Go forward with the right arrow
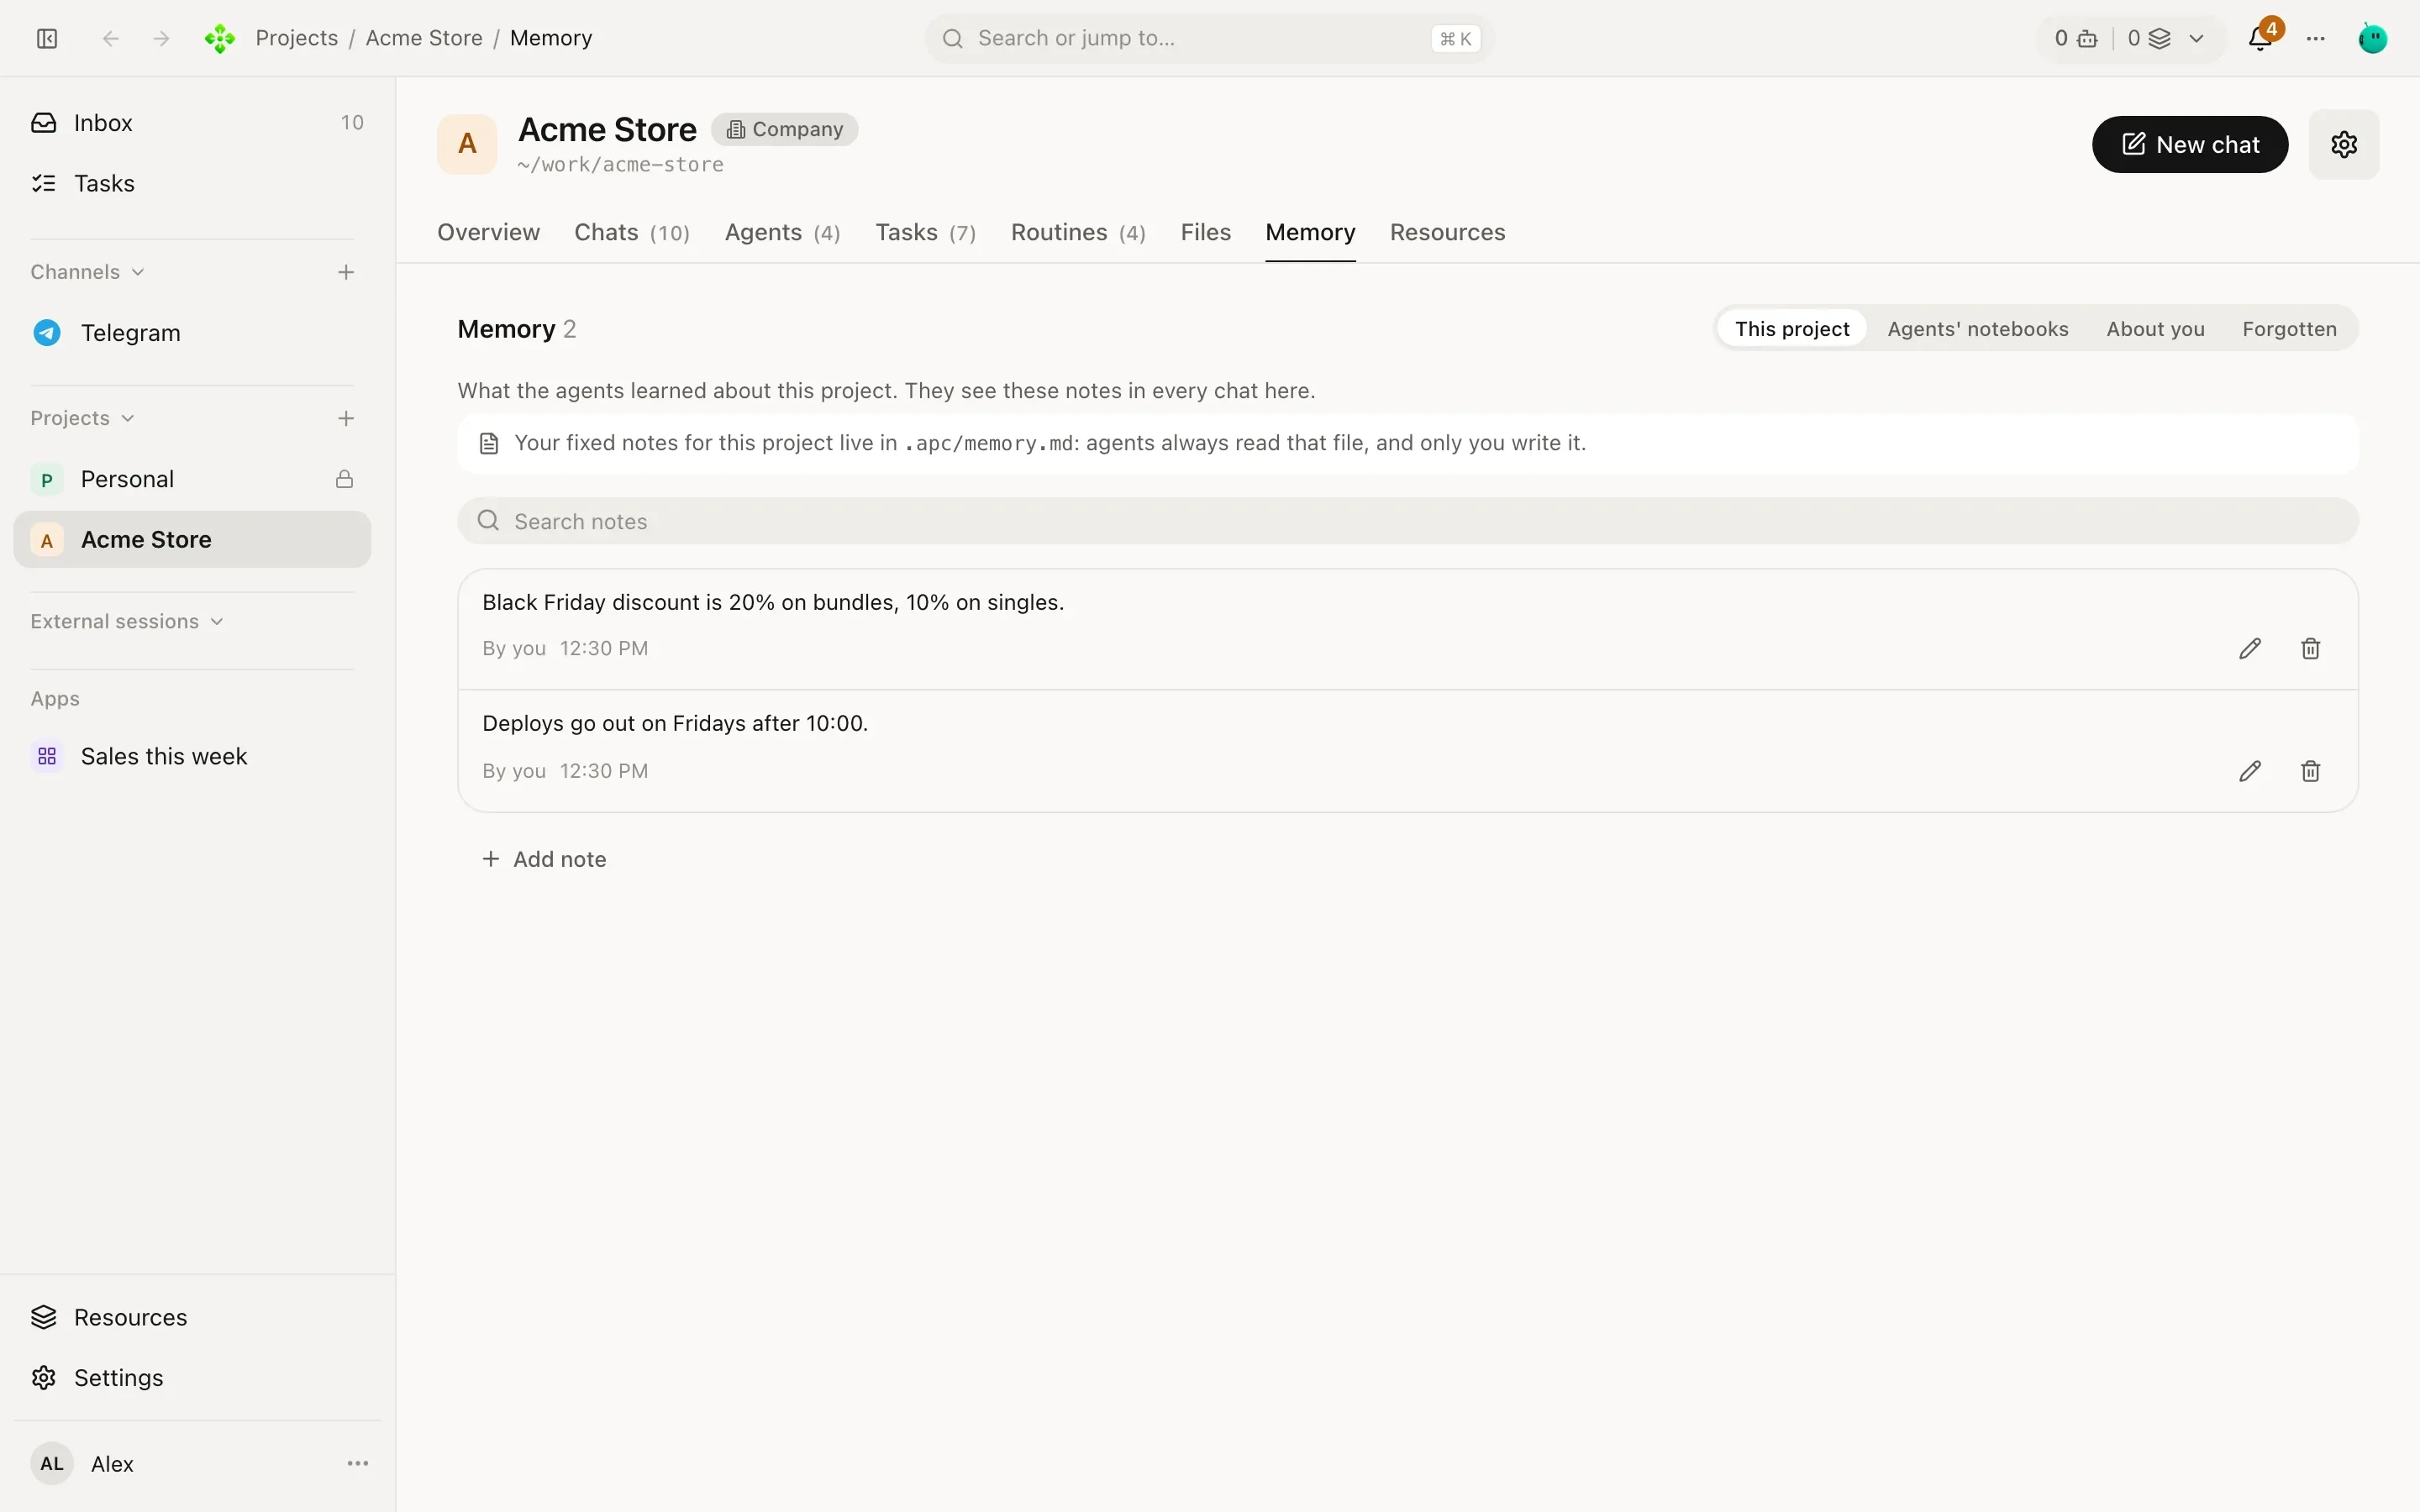 click(x=161, y=38)
